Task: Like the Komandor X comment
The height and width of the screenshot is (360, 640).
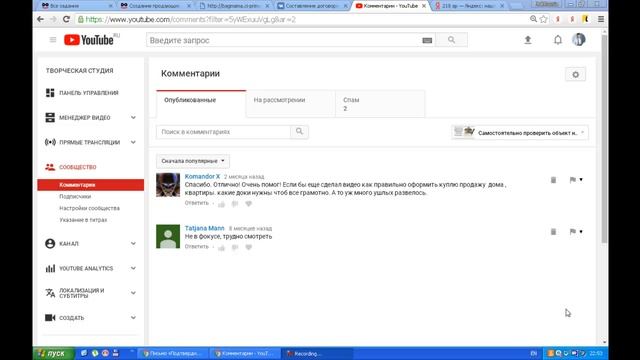Action: tap(222, 204)
